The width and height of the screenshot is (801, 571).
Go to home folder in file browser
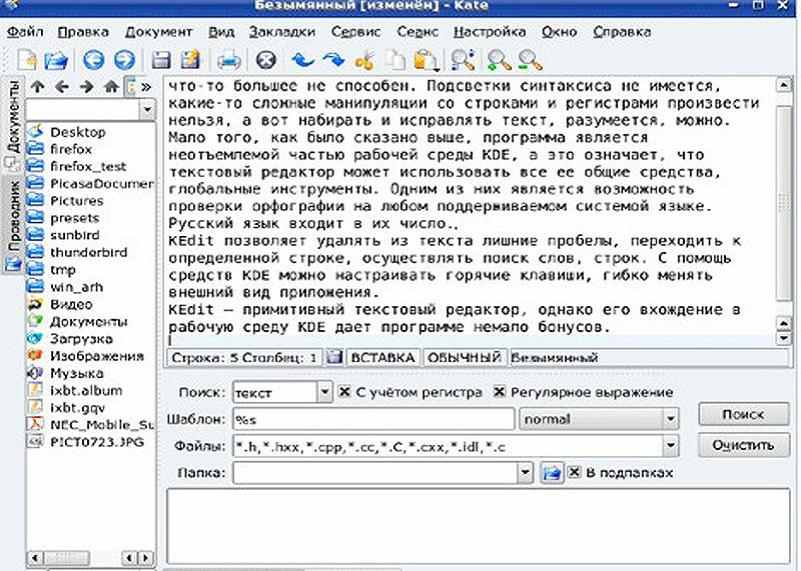(111, 87)
